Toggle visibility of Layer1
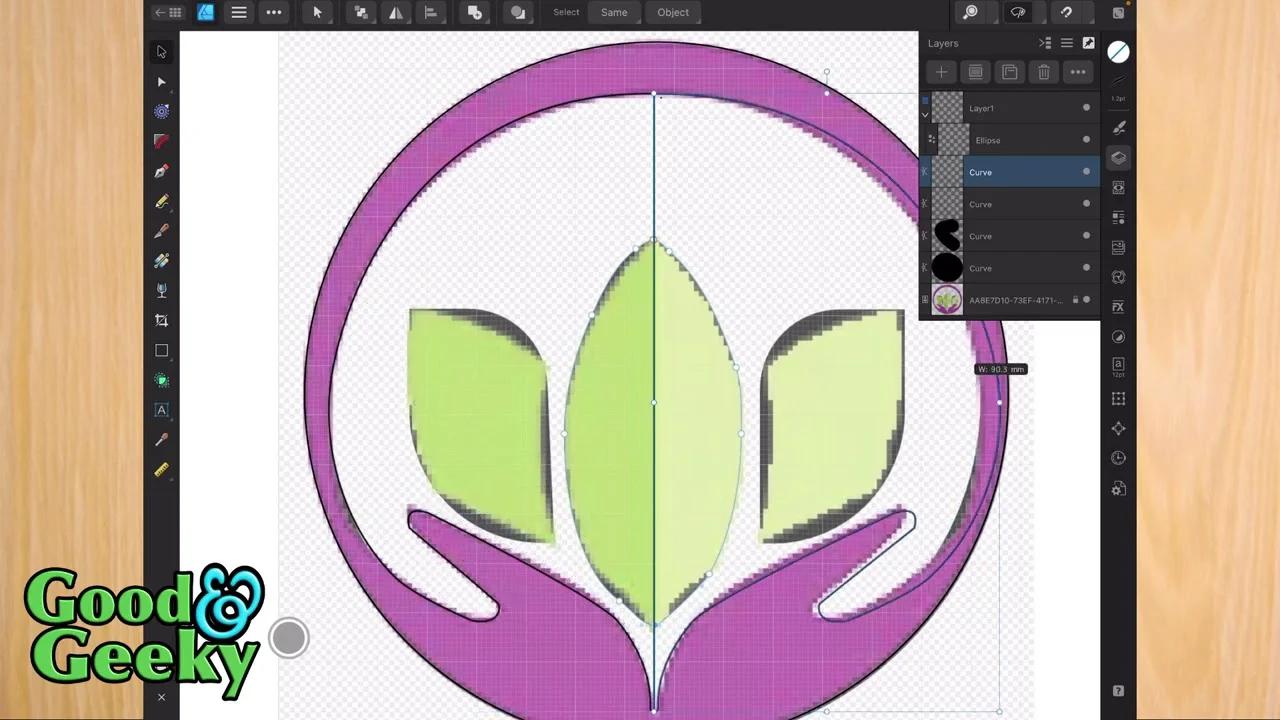Image resolution: width=1280 pixels, height=720 pixels. coord(1086,107)
